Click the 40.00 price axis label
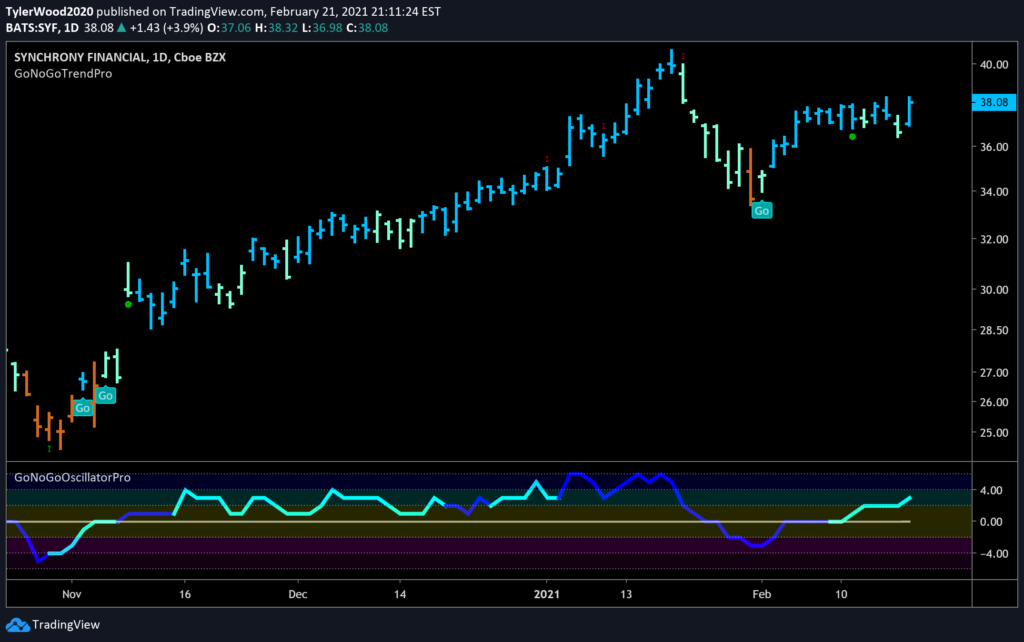1024x642 pixels. 993,64
